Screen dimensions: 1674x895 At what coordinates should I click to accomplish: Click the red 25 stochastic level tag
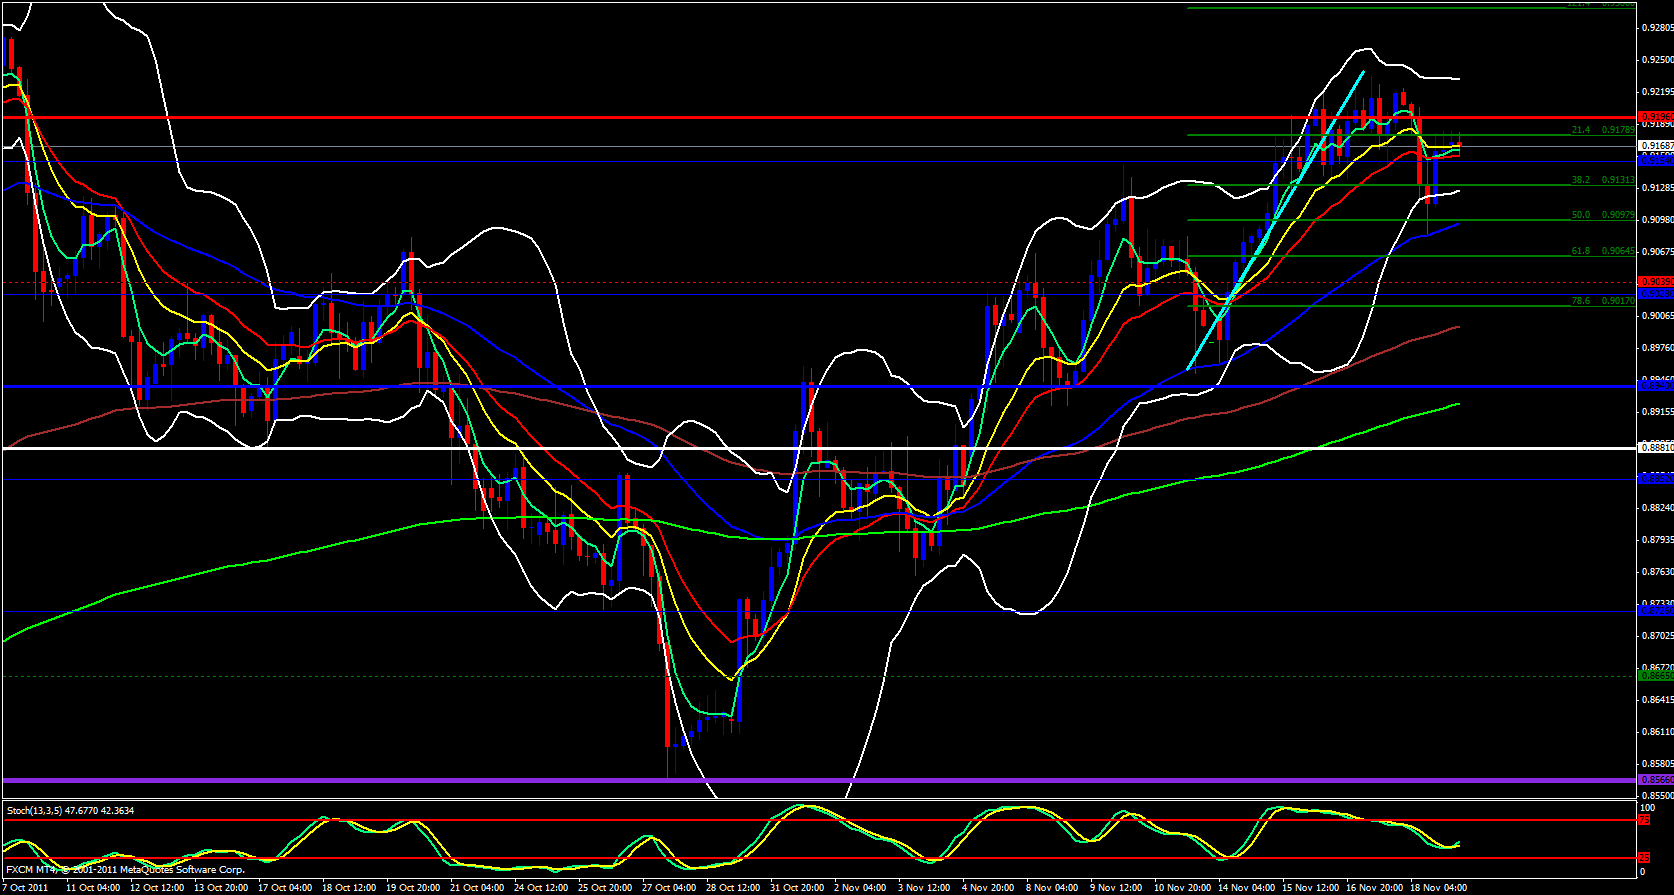click(x=1643, y=858)
